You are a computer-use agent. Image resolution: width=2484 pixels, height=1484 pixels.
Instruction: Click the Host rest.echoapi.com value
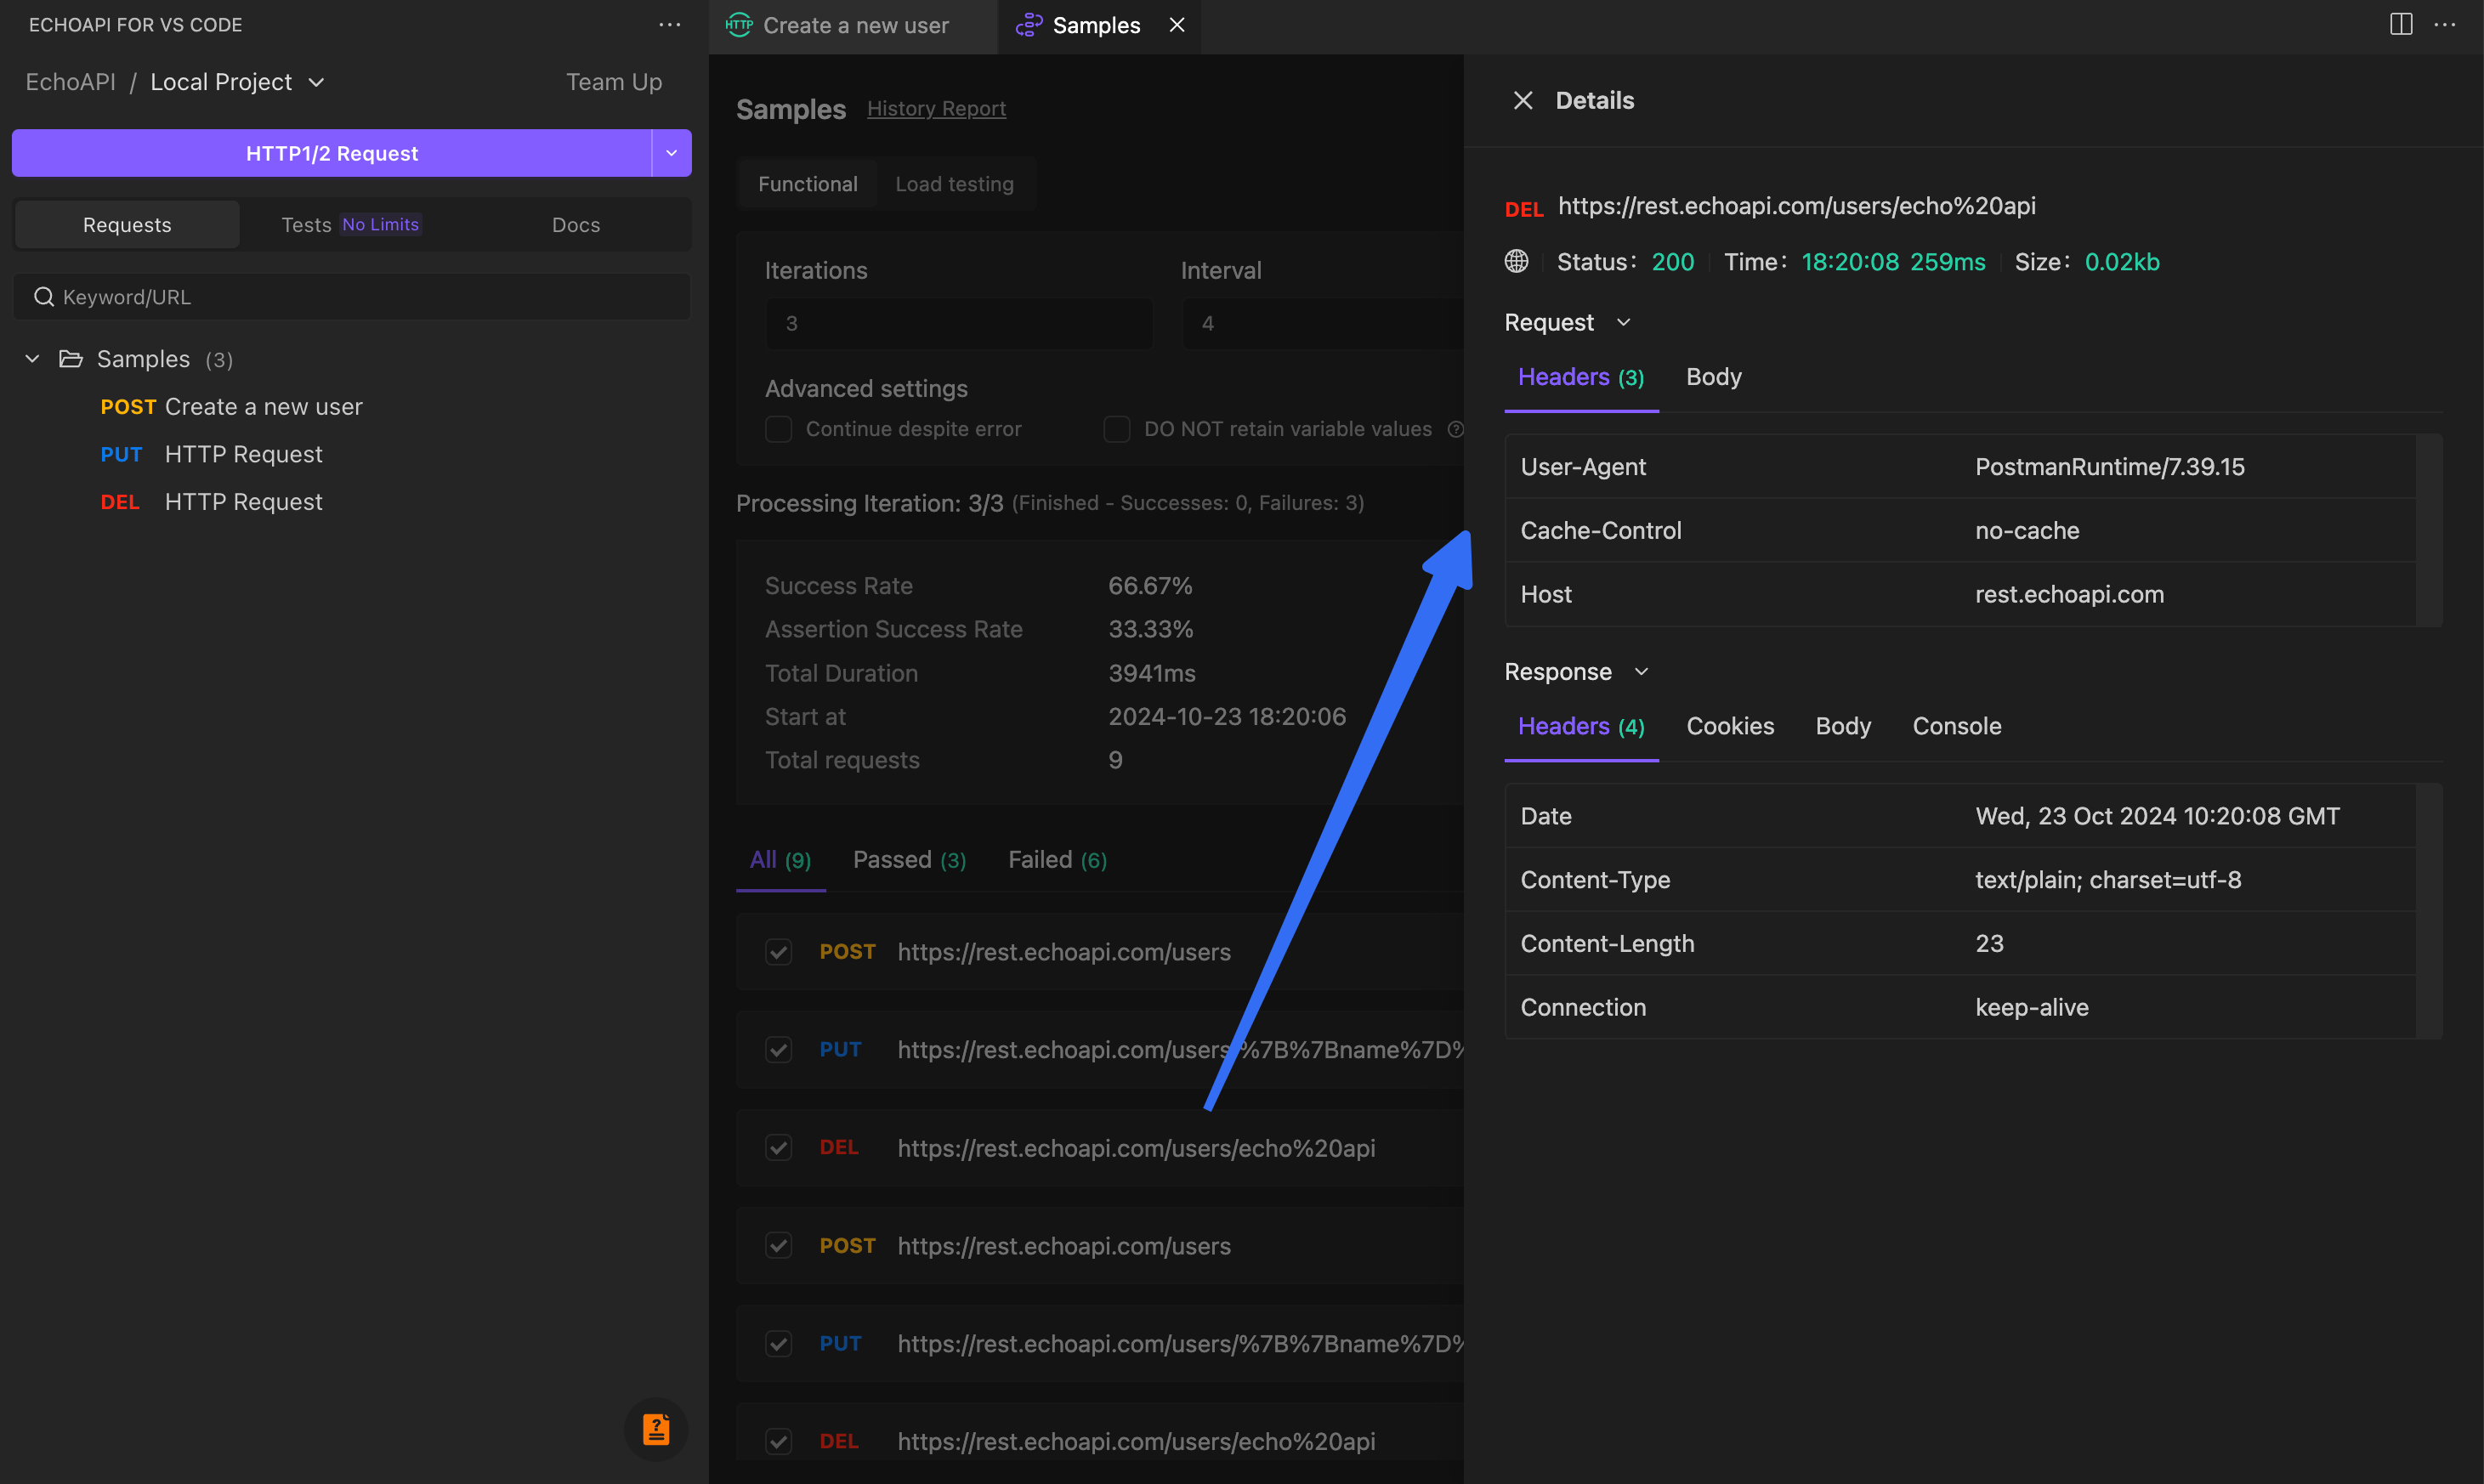pos(2069,594)
